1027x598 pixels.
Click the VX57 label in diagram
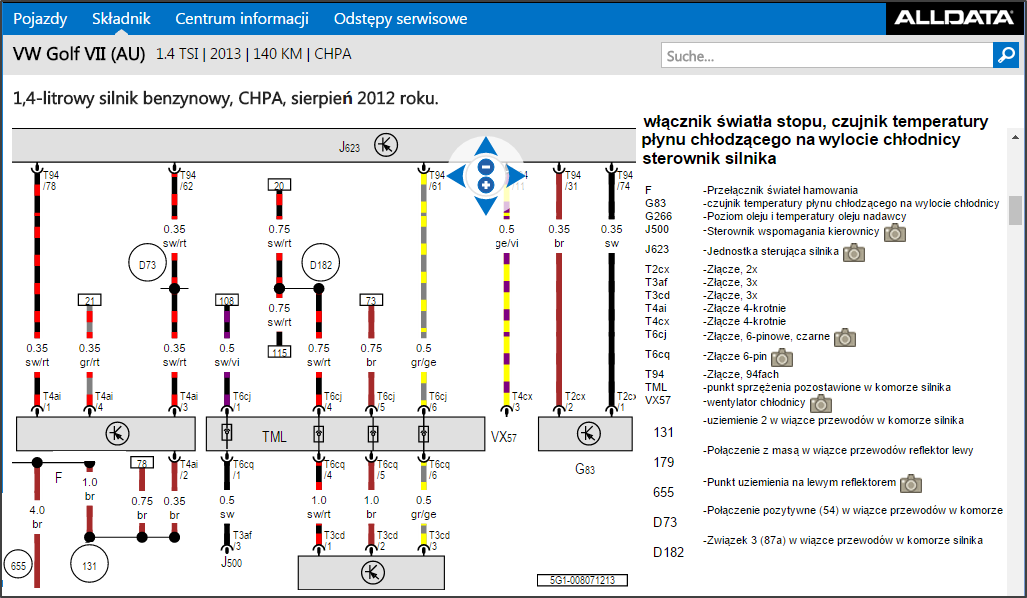[x=504, y=437]
